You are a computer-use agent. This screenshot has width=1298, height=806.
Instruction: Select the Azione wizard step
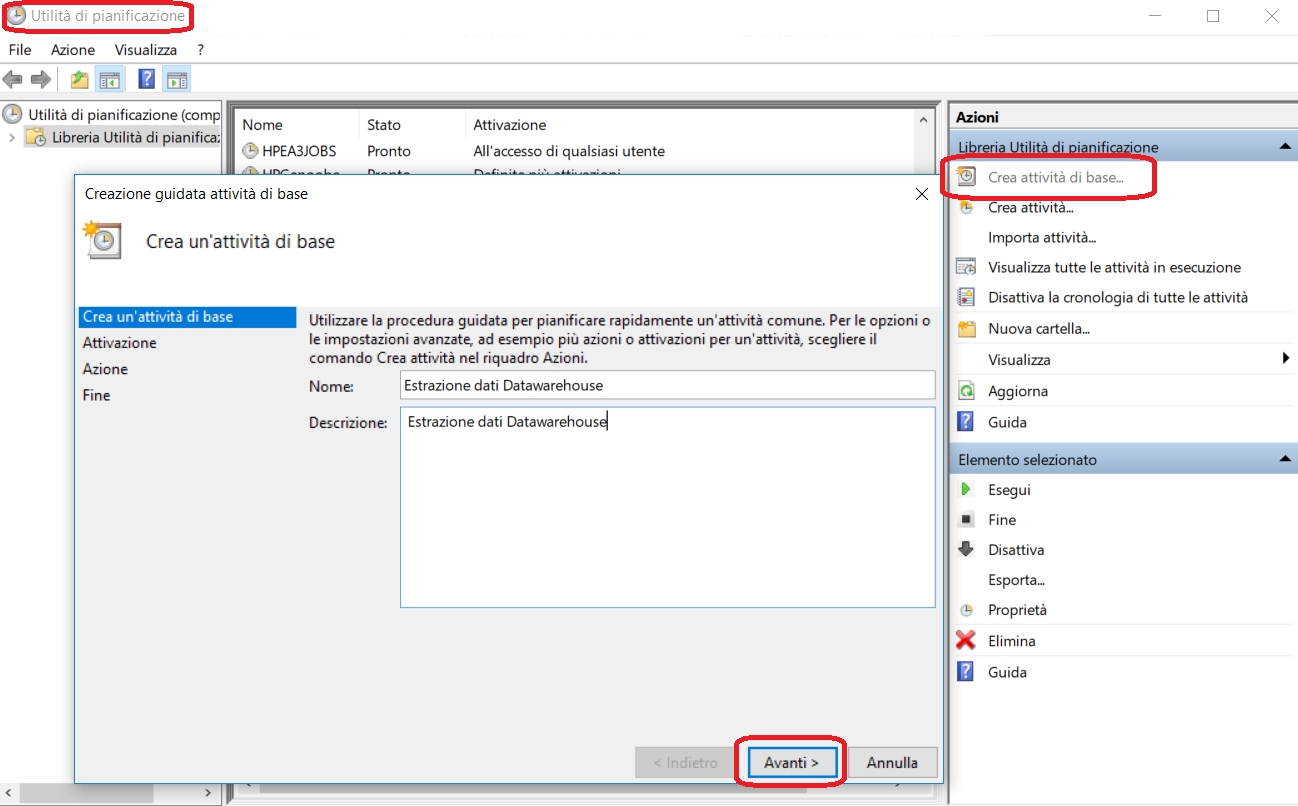point(105,369)
